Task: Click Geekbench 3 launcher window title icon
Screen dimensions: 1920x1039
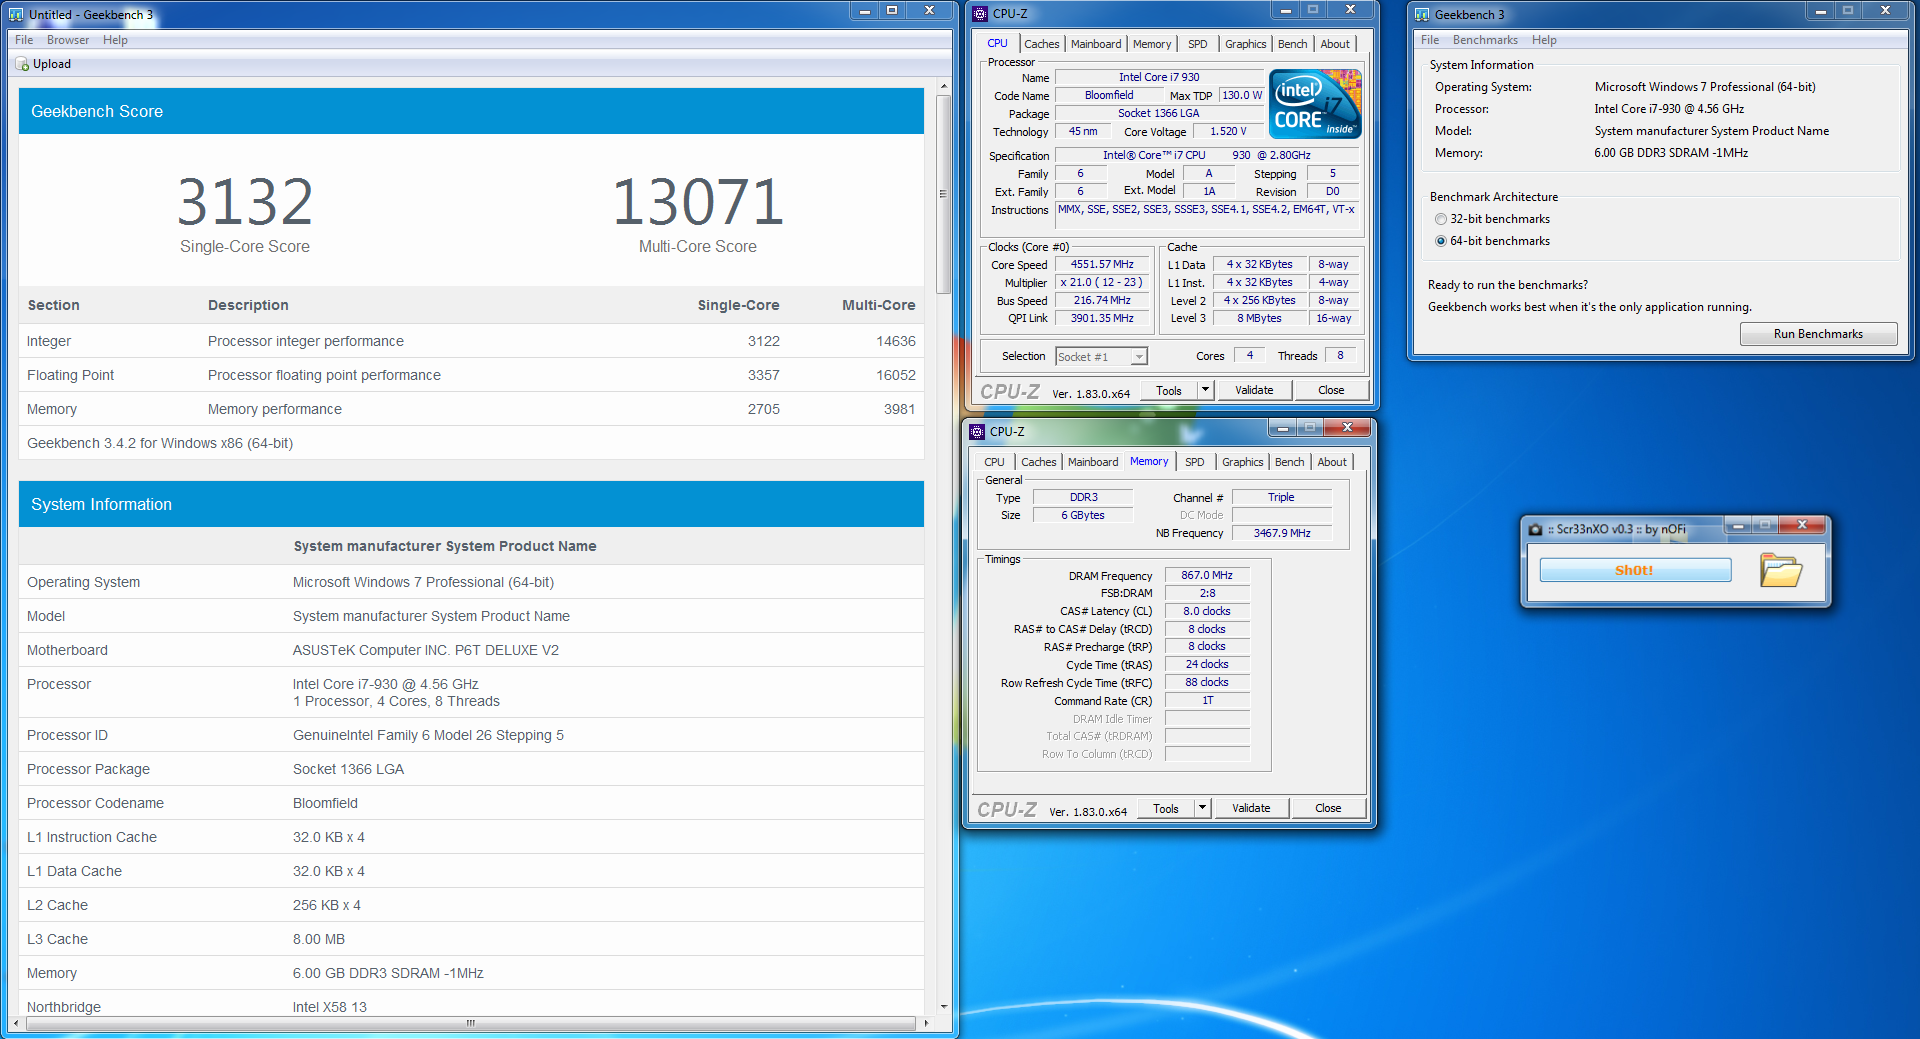Action: [x=1422, y=15]
